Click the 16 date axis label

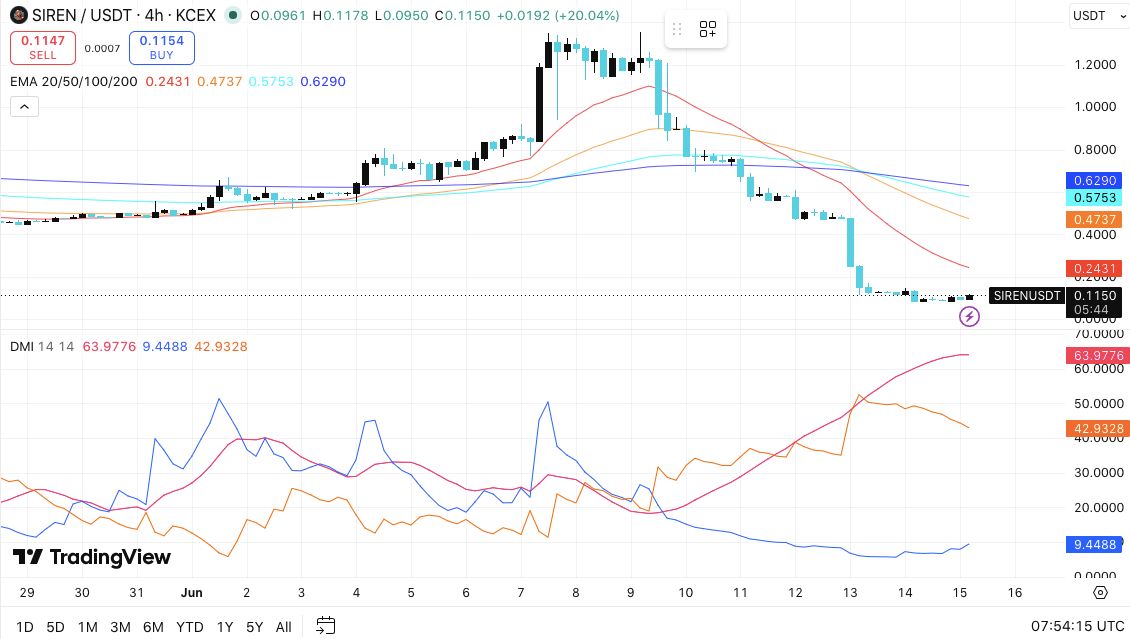tap(1015, 593)
